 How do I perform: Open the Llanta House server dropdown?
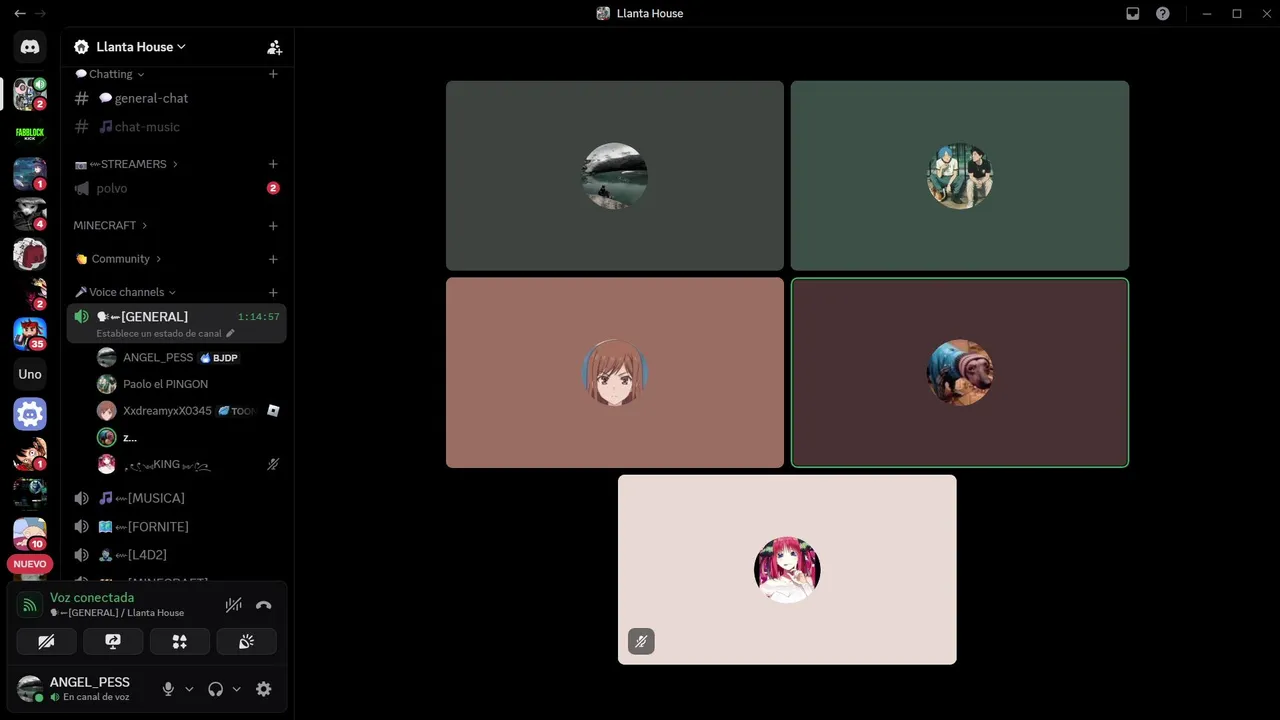(x=139, y=47)
